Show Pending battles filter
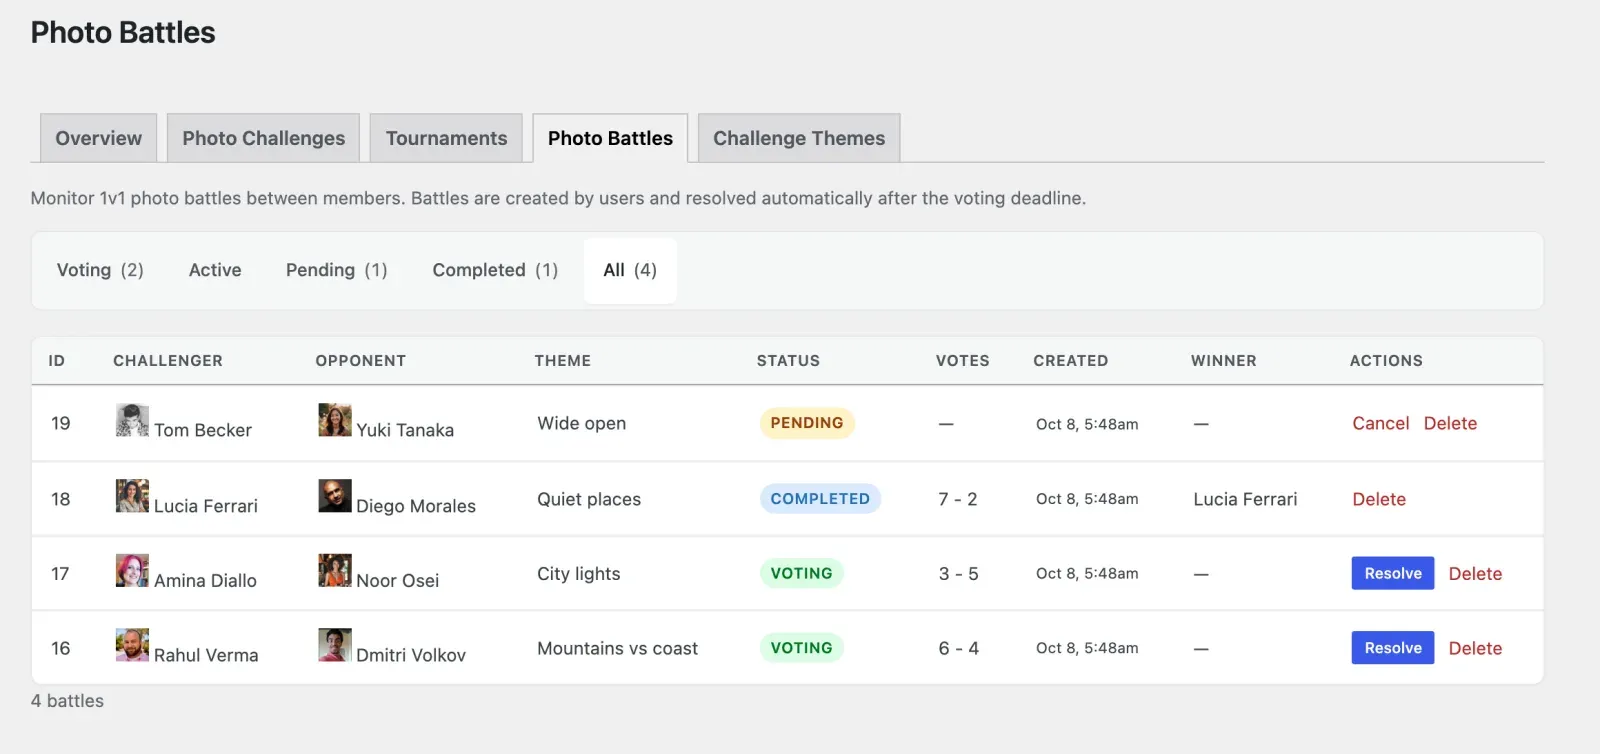The image size is (1600, 754). pos(336,270)
